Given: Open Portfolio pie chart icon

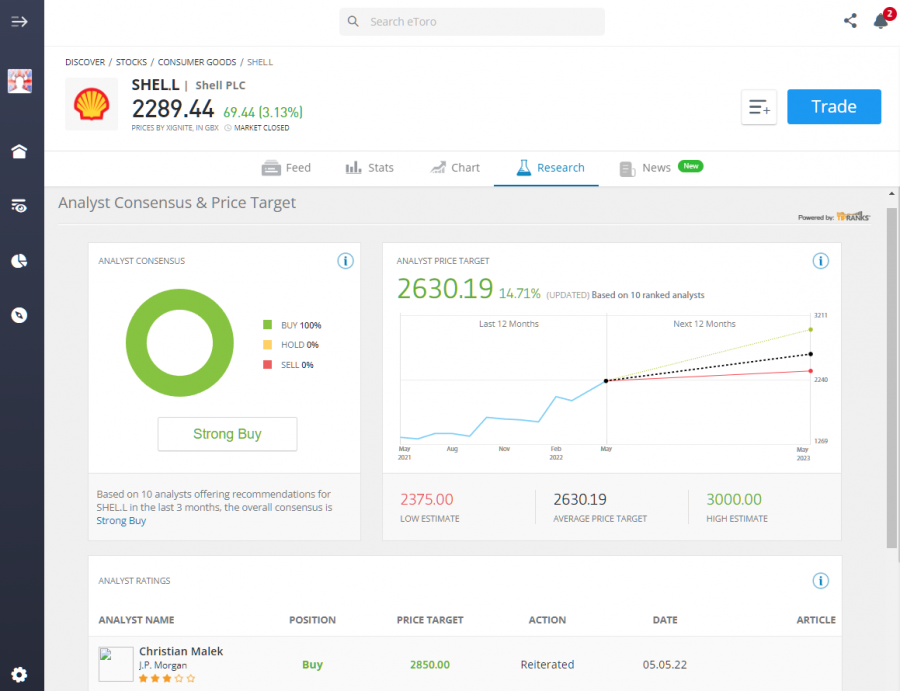Looking at the screenshot, I should pos(20,261).
